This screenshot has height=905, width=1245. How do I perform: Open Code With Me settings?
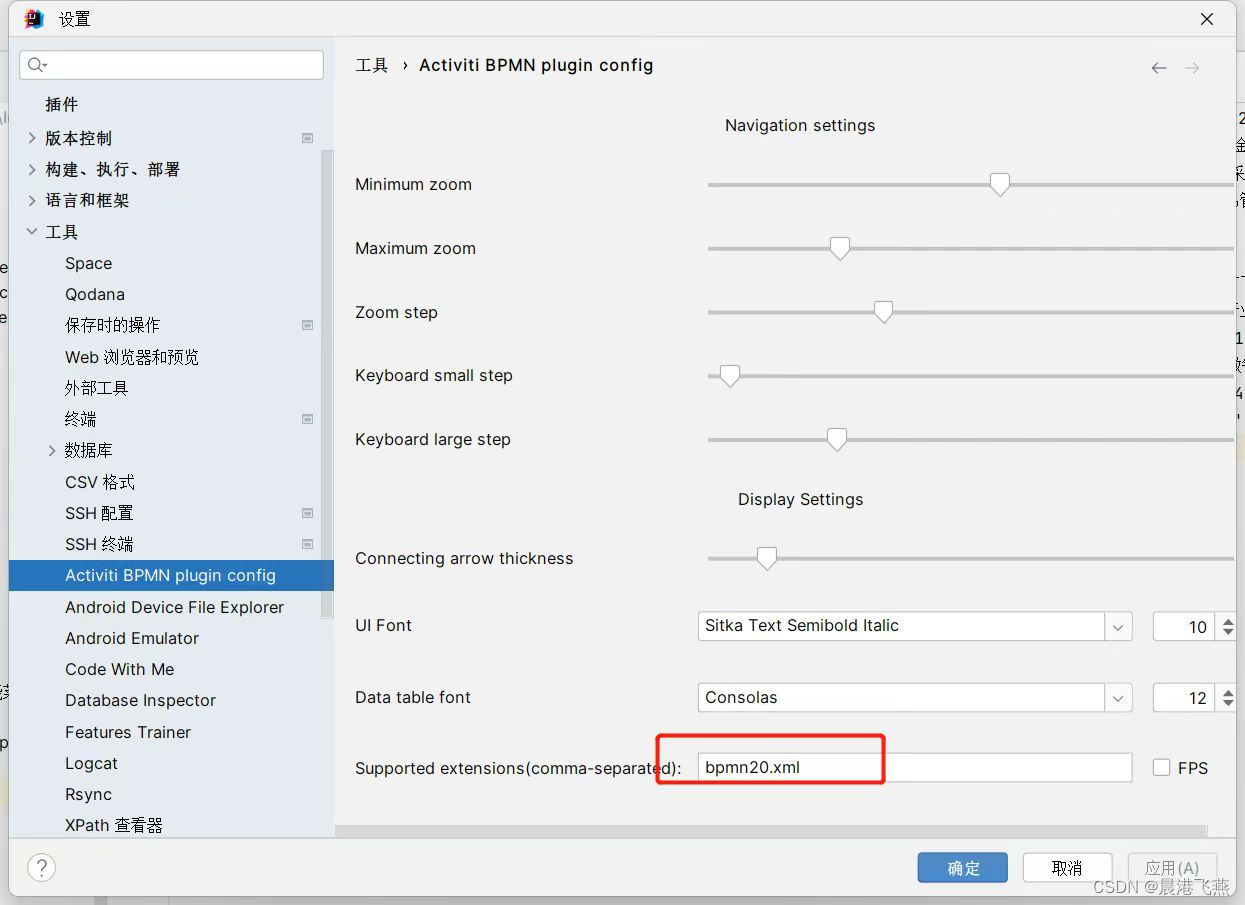(120, 669)
